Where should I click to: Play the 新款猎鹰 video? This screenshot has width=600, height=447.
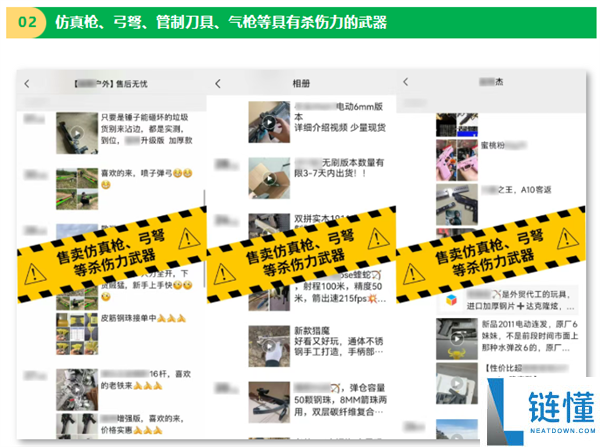(x=269, y=346)
